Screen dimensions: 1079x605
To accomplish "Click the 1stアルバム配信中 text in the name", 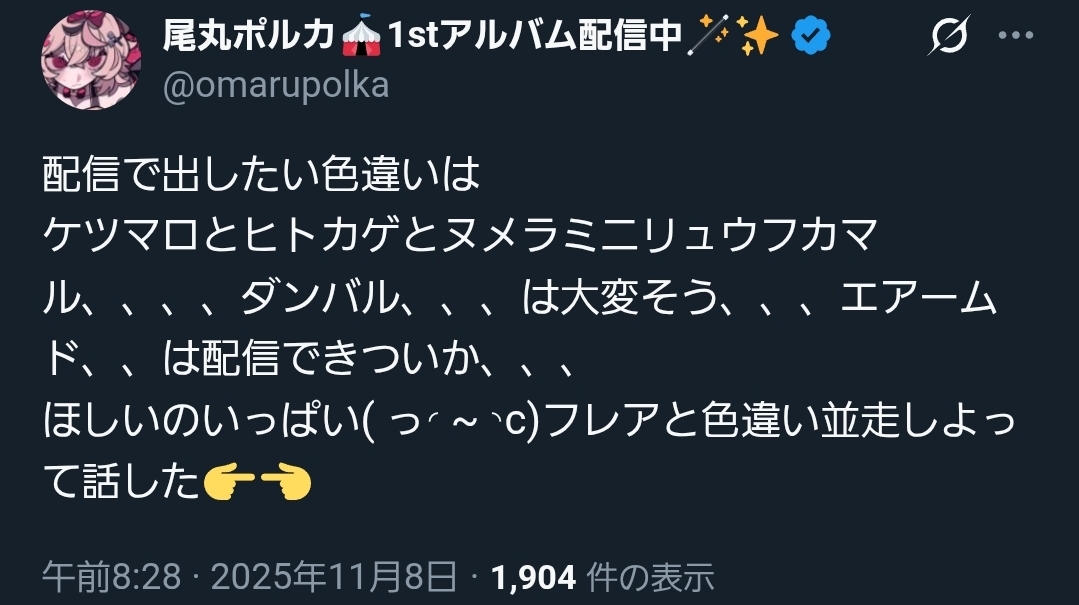I will click(535, 34).
